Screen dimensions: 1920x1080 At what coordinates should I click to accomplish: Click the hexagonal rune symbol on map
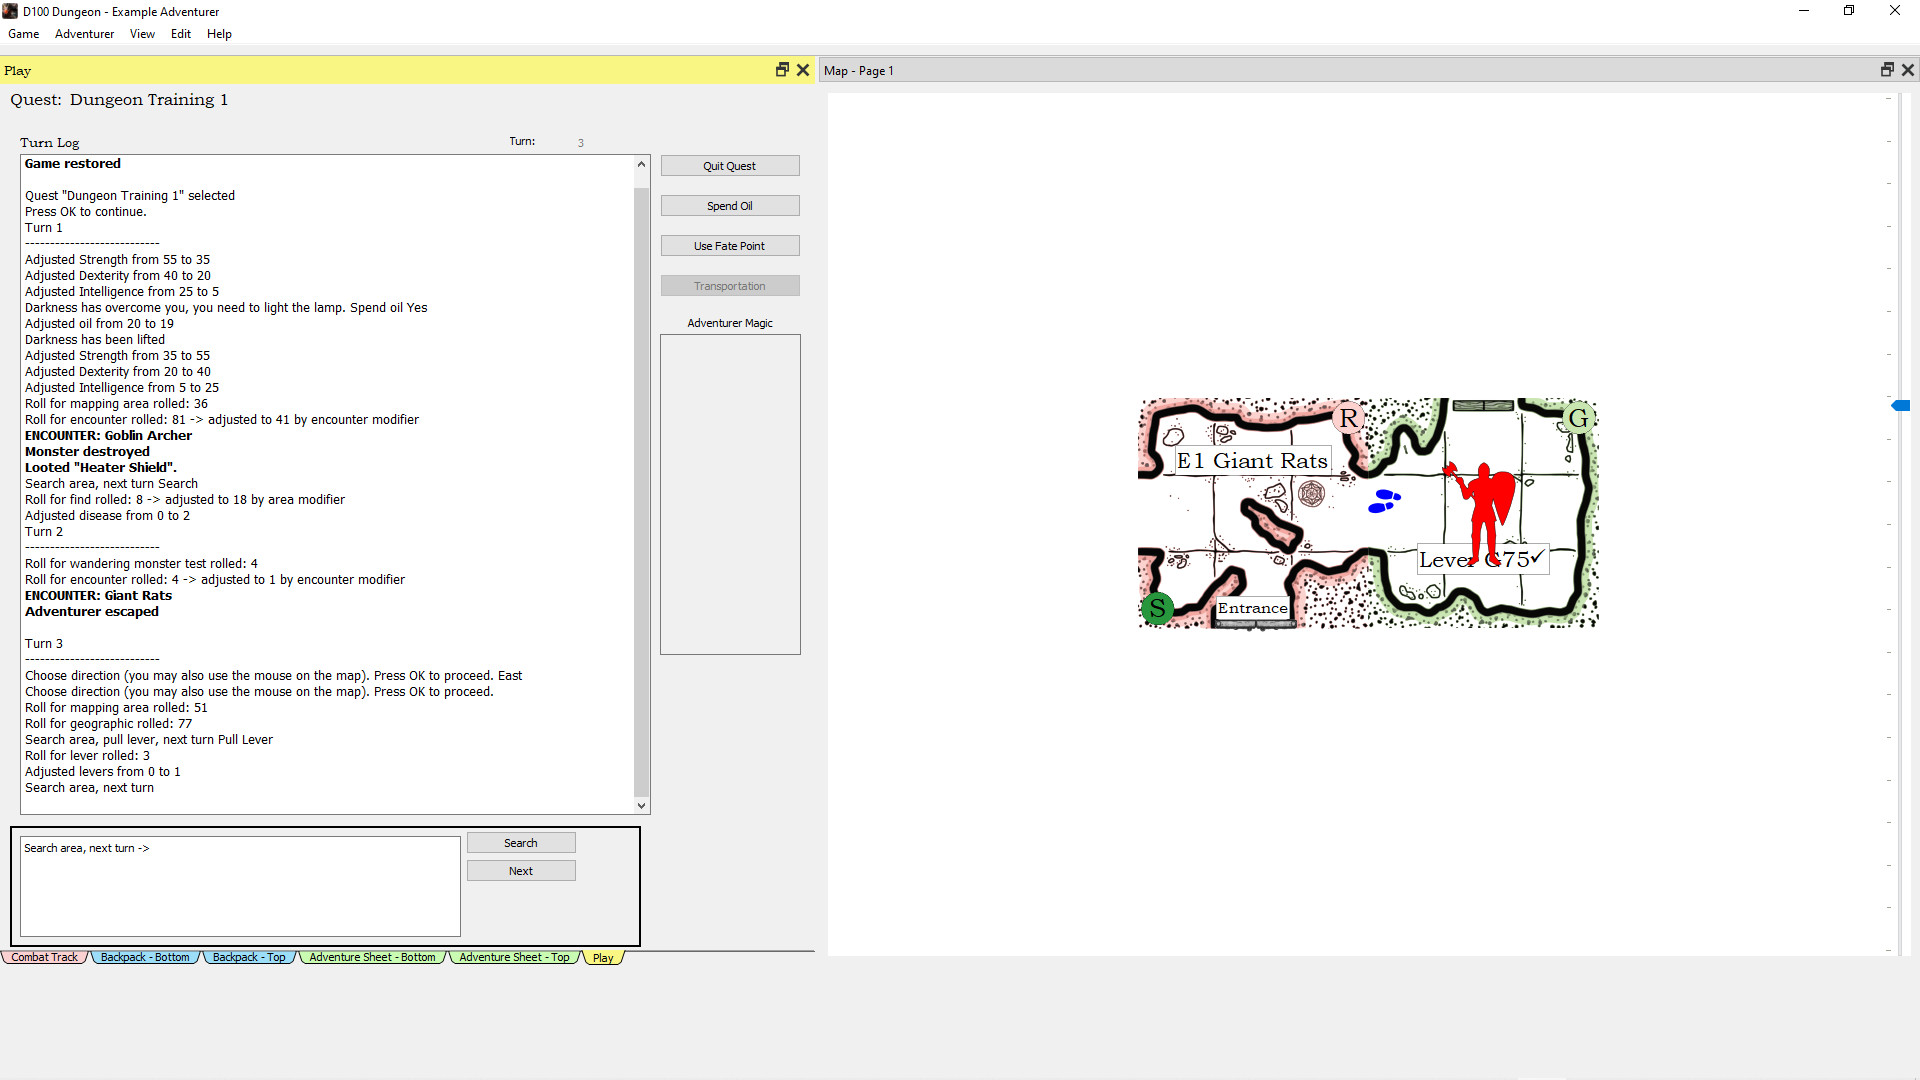(1311, 493)
